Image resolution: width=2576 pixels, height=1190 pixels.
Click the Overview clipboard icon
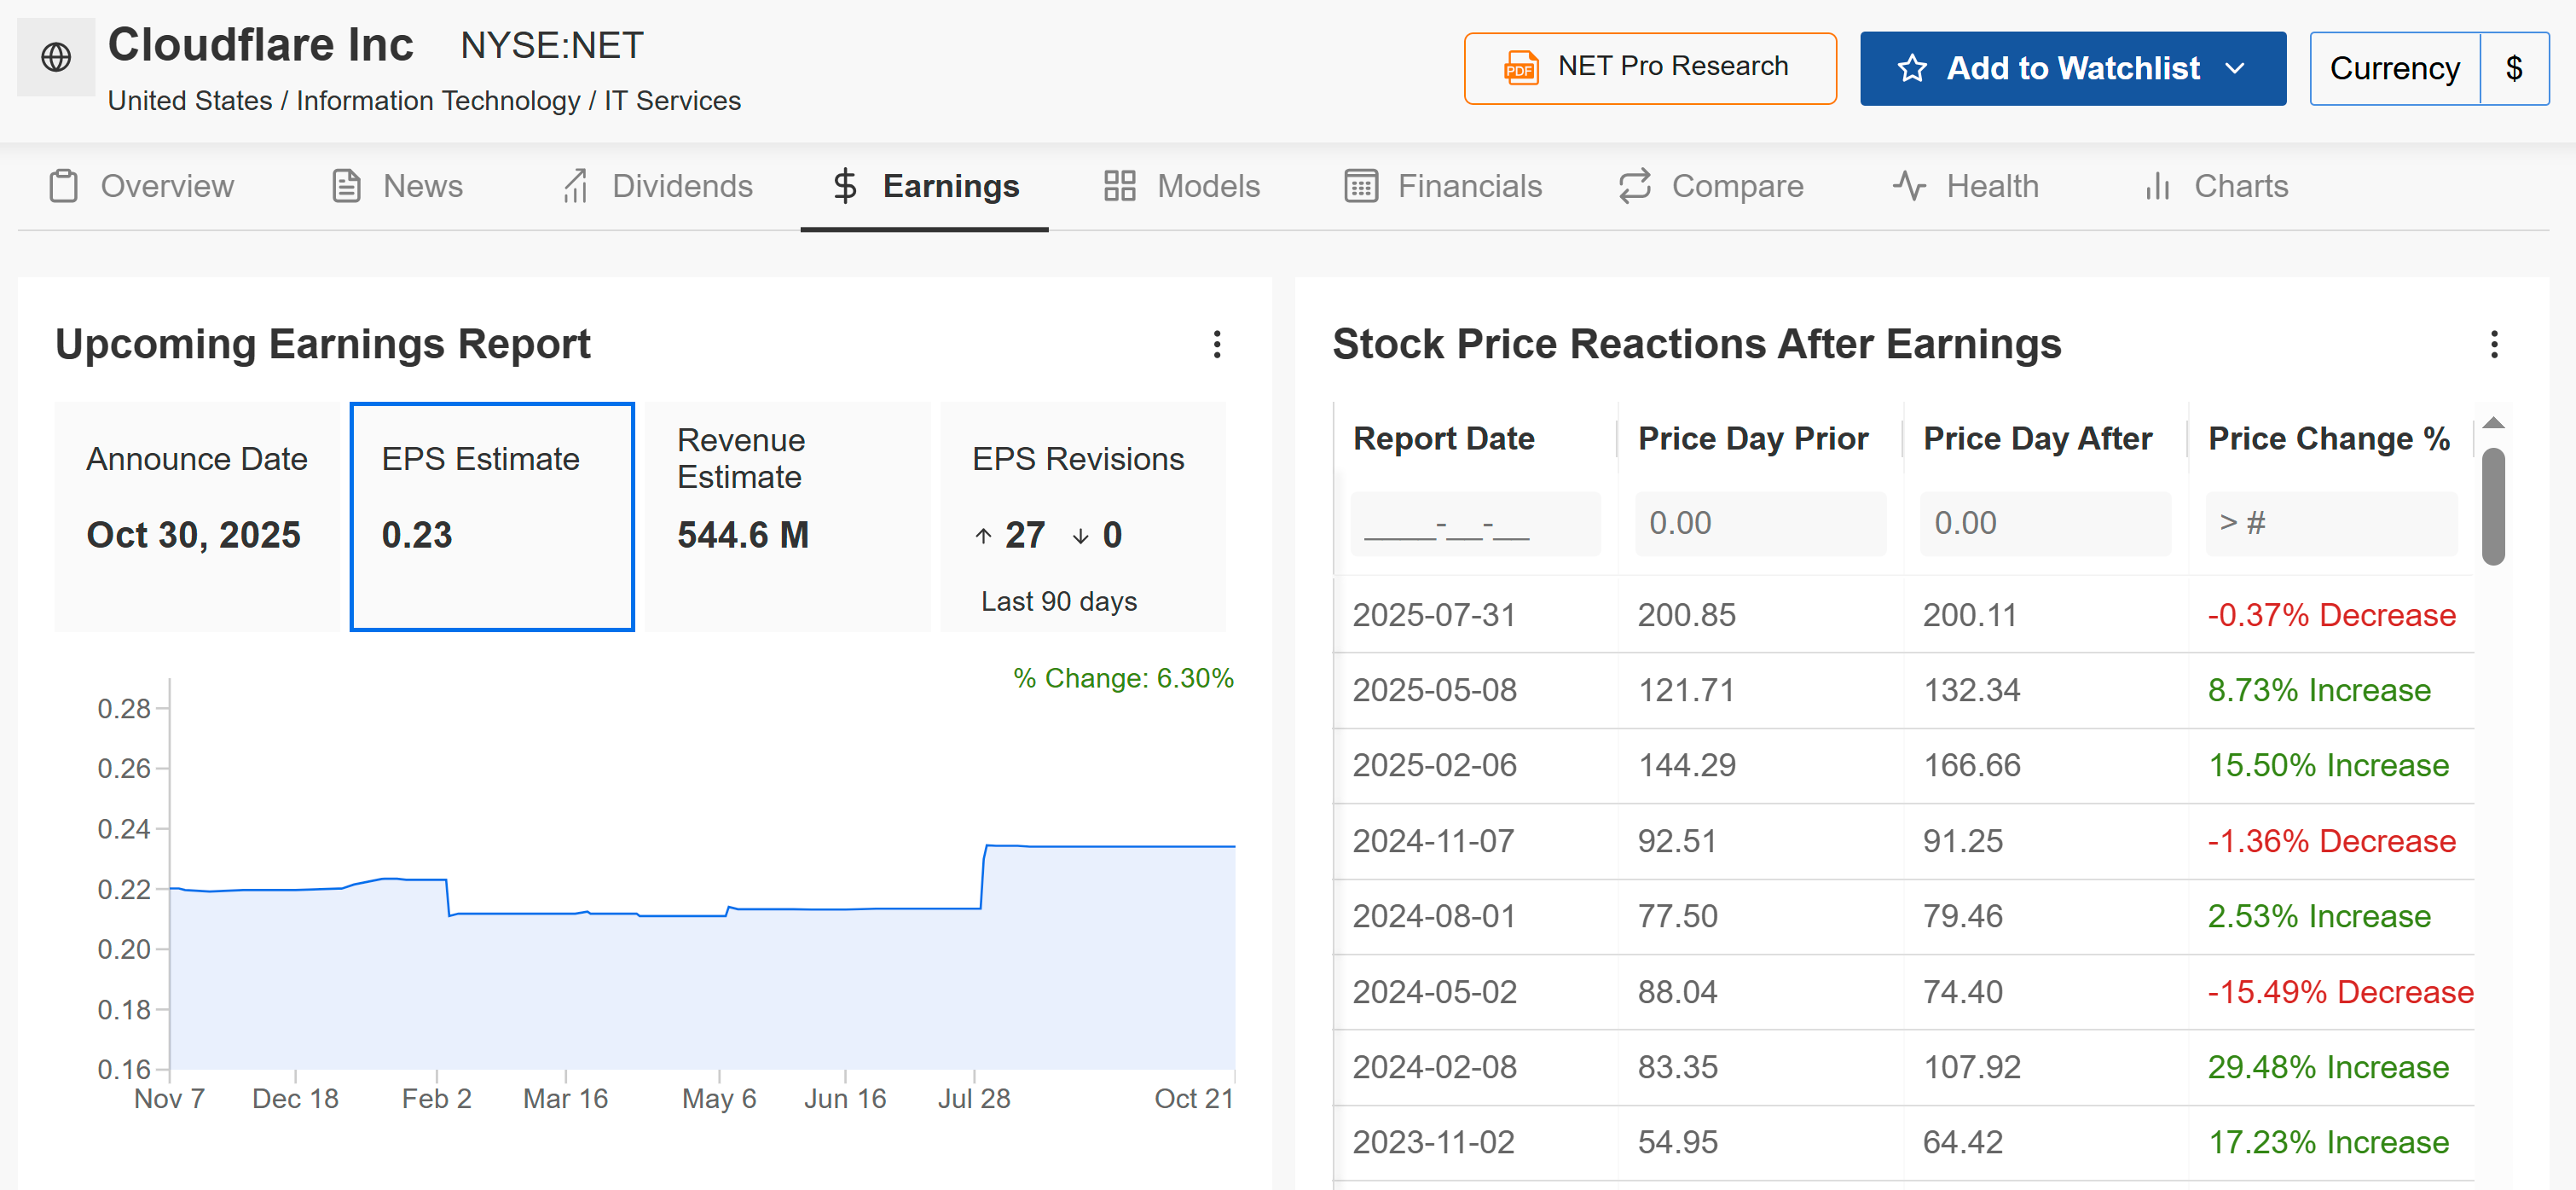pos(64,186)
